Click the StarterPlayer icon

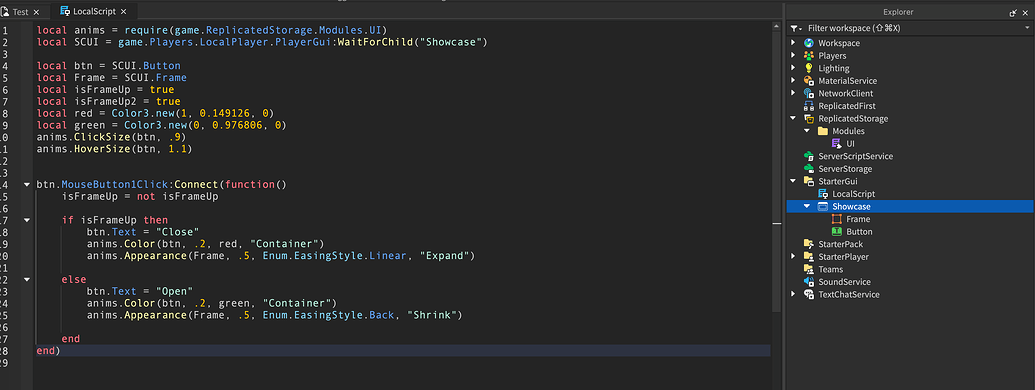pos(809,257)
